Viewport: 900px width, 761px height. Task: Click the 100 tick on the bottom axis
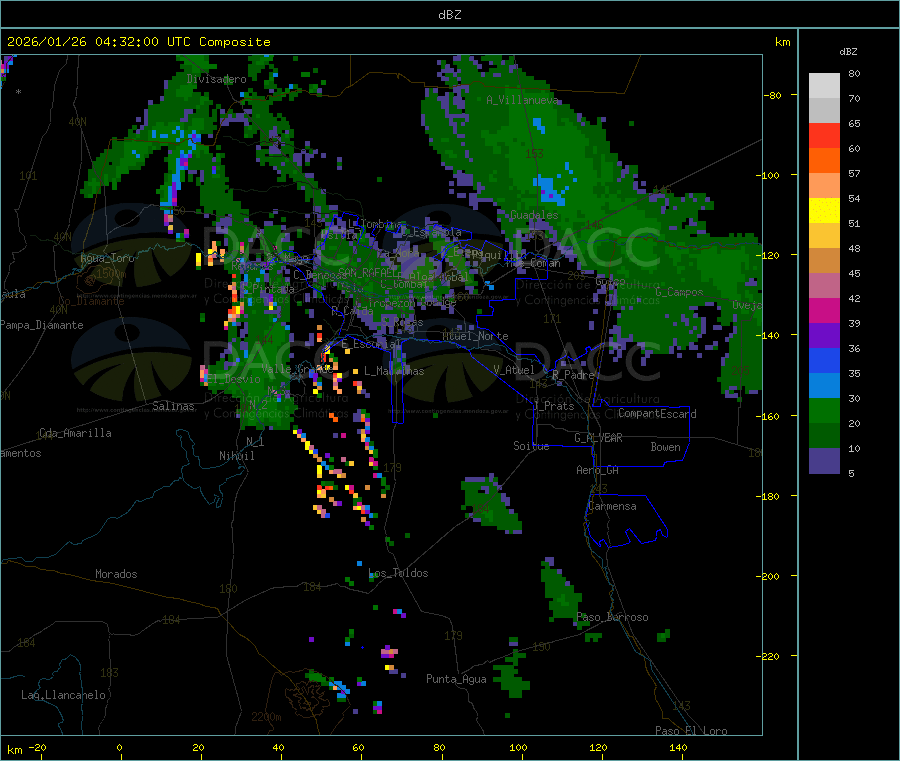click(518, 747)
